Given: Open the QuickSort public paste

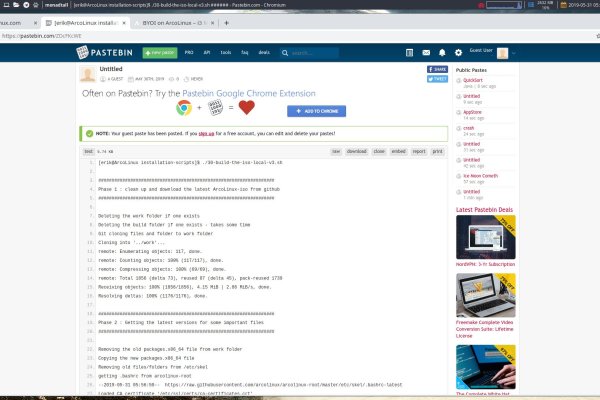Looking at the screenshot, I should tap(472, 79).
